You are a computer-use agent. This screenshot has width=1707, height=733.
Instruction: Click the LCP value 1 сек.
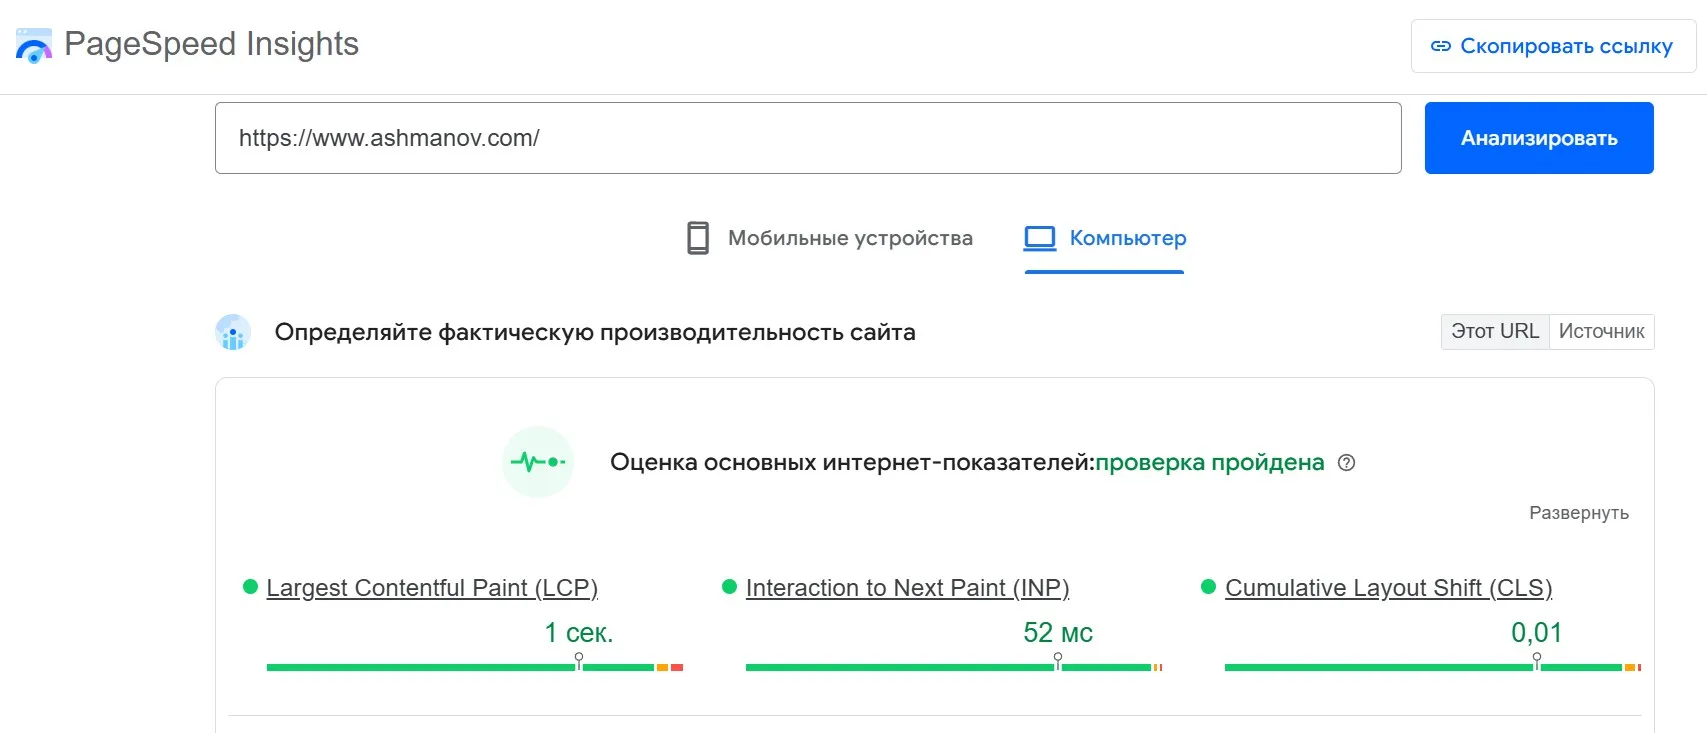click(578, 633)
